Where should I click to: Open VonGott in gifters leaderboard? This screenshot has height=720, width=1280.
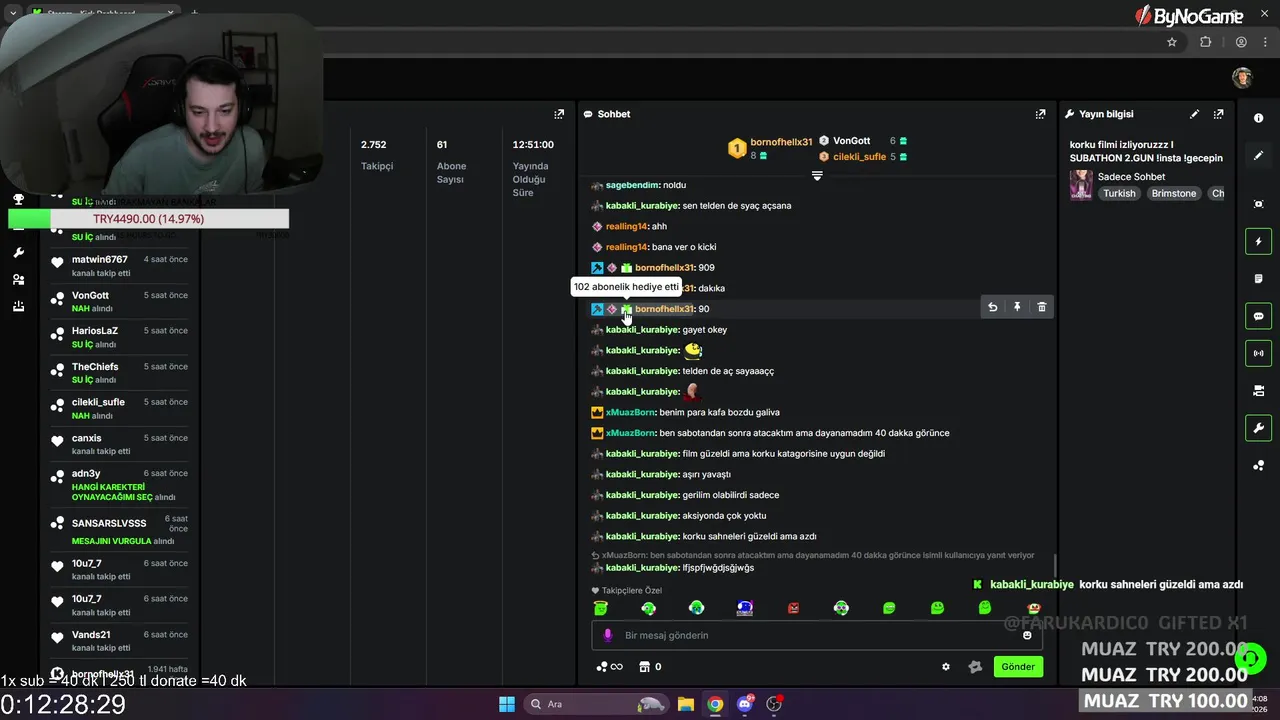[851, 141]
